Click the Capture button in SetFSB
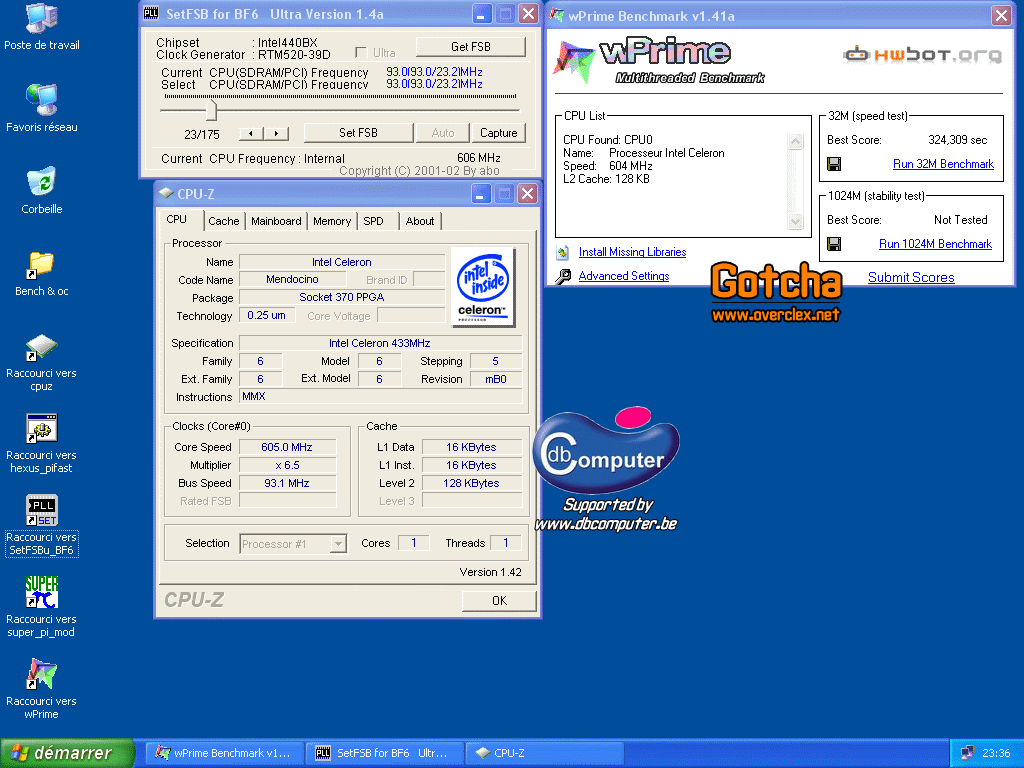 (499, 133)
